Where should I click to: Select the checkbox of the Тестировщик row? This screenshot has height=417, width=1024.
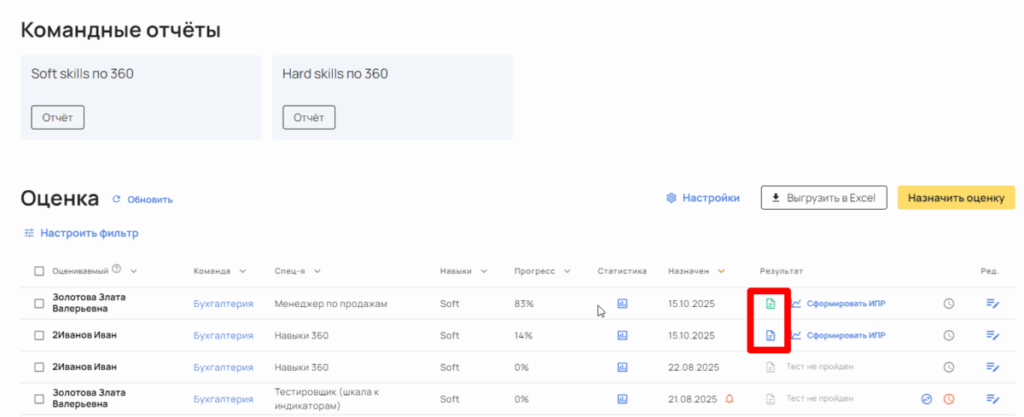(x=39, y=399)
